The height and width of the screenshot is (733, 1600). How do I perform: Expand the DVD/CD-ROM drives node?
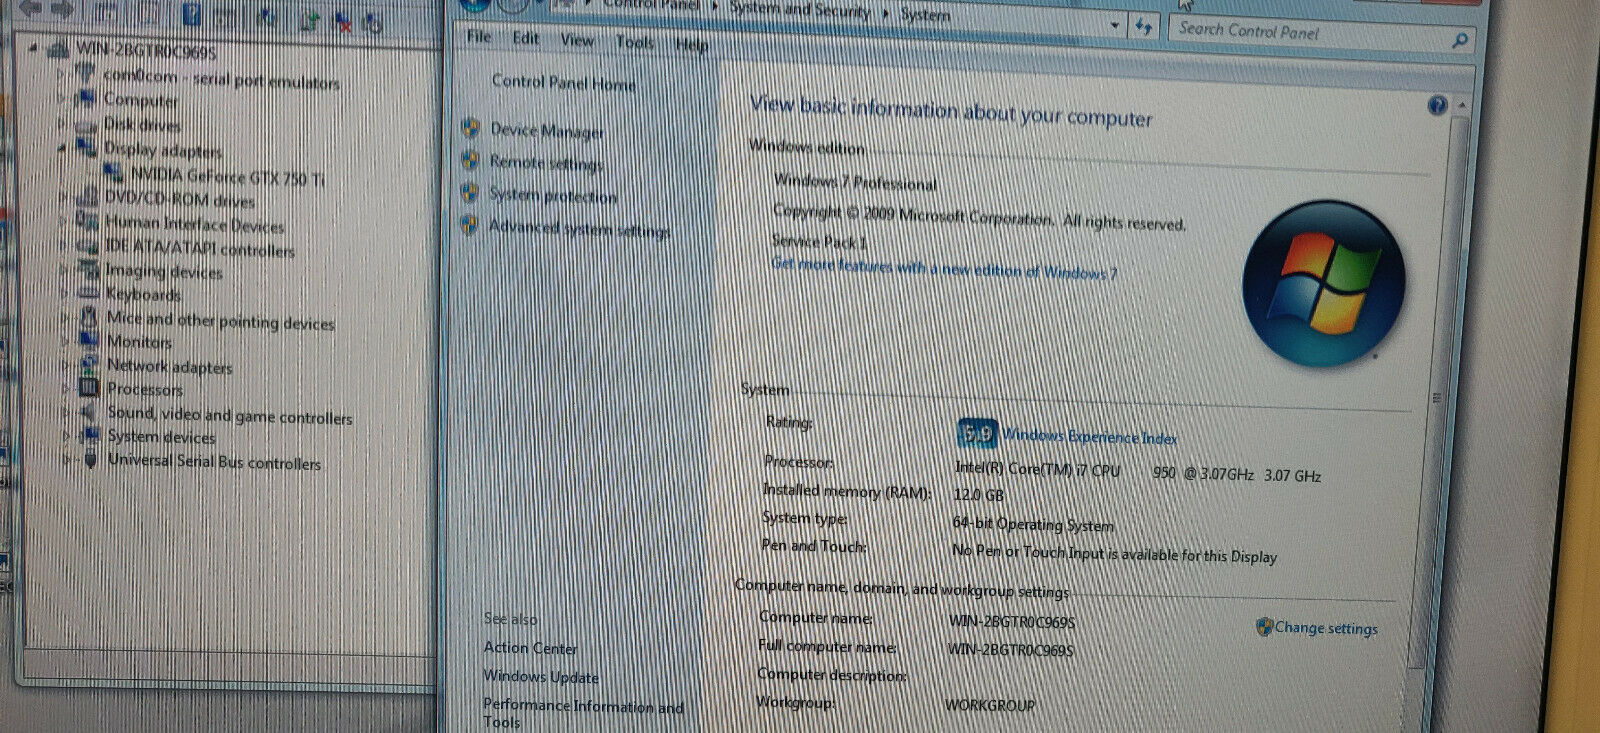tap(63, 196)
